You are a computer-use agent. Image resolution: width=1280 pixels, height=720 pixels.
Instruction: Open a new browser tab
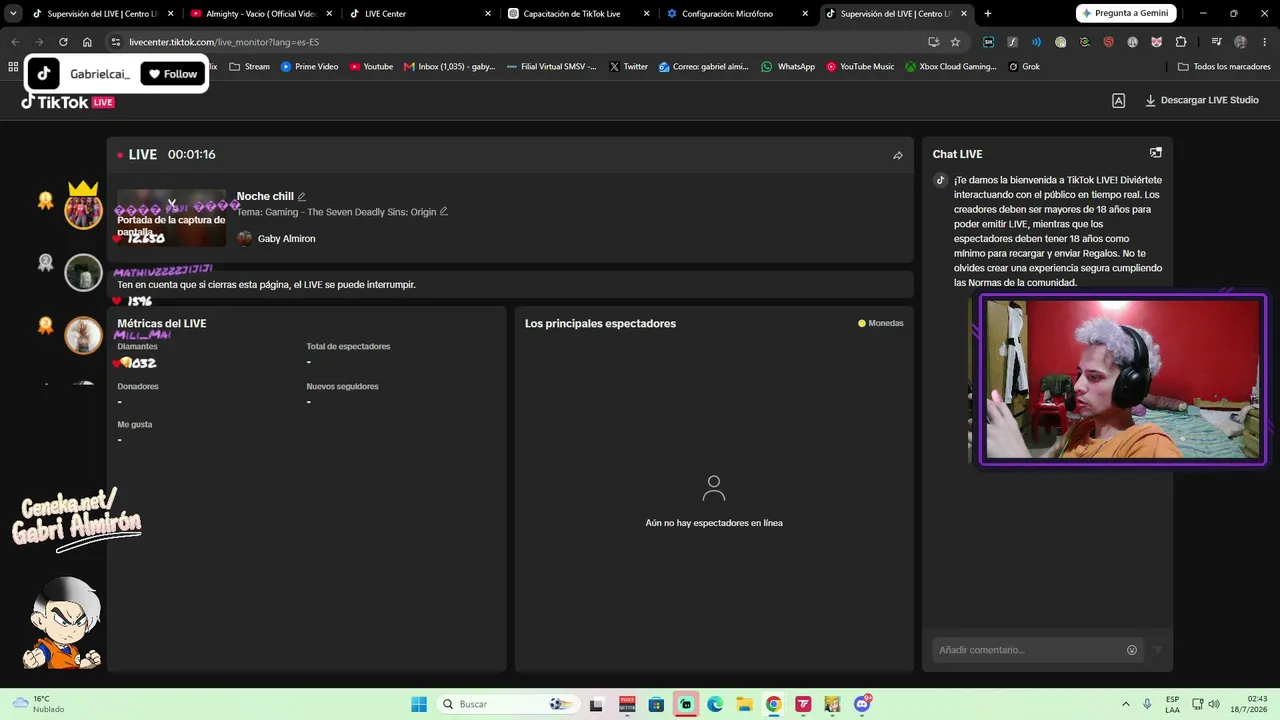click(988, 14)
